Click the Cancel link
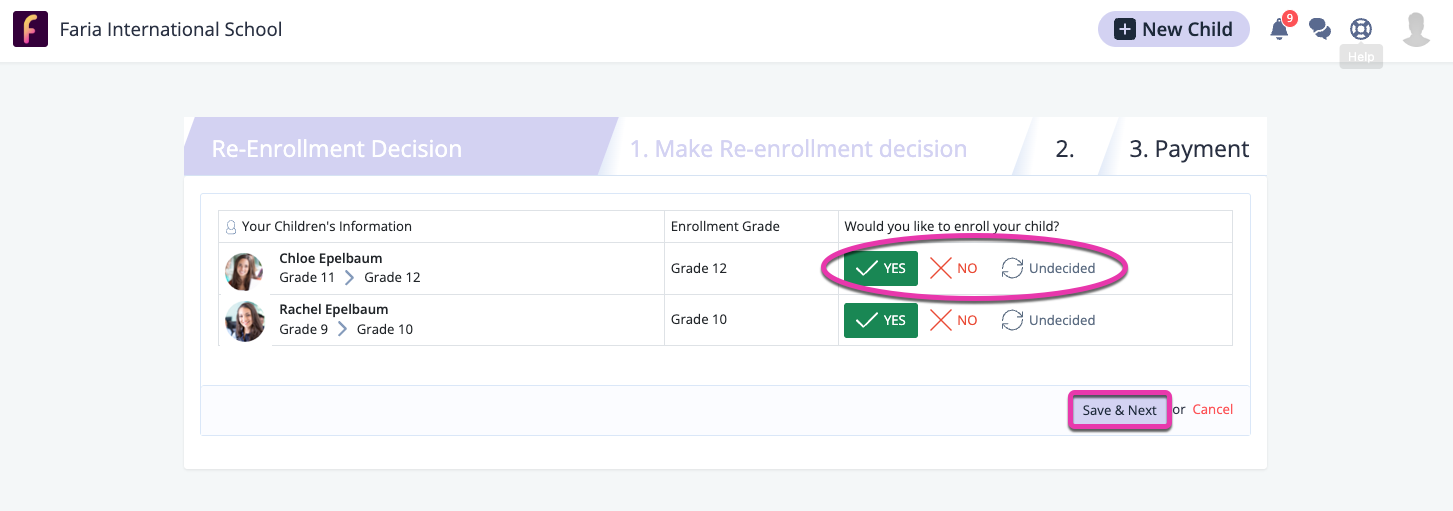Screen dimensions: 1453x511 tap(1212, 410)
